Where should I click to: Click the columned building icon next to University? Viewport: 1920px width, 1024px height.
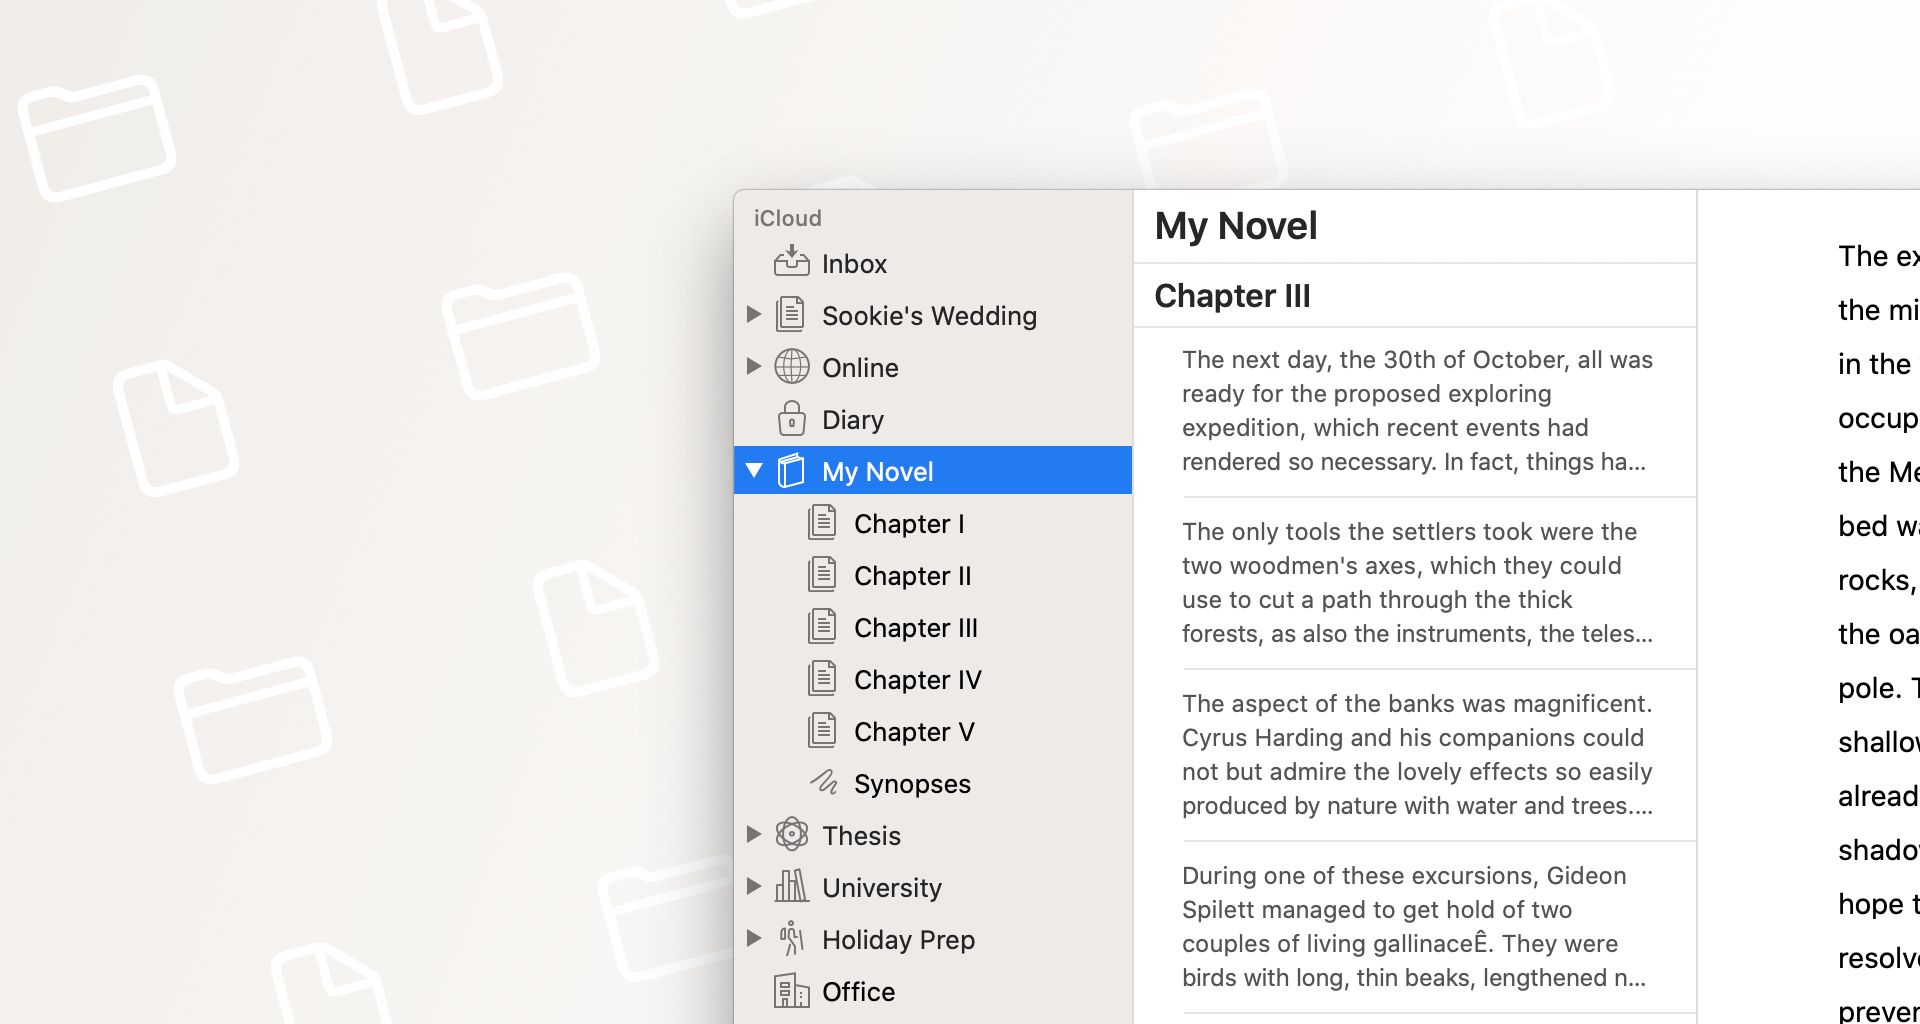click(x=791, y=887)
